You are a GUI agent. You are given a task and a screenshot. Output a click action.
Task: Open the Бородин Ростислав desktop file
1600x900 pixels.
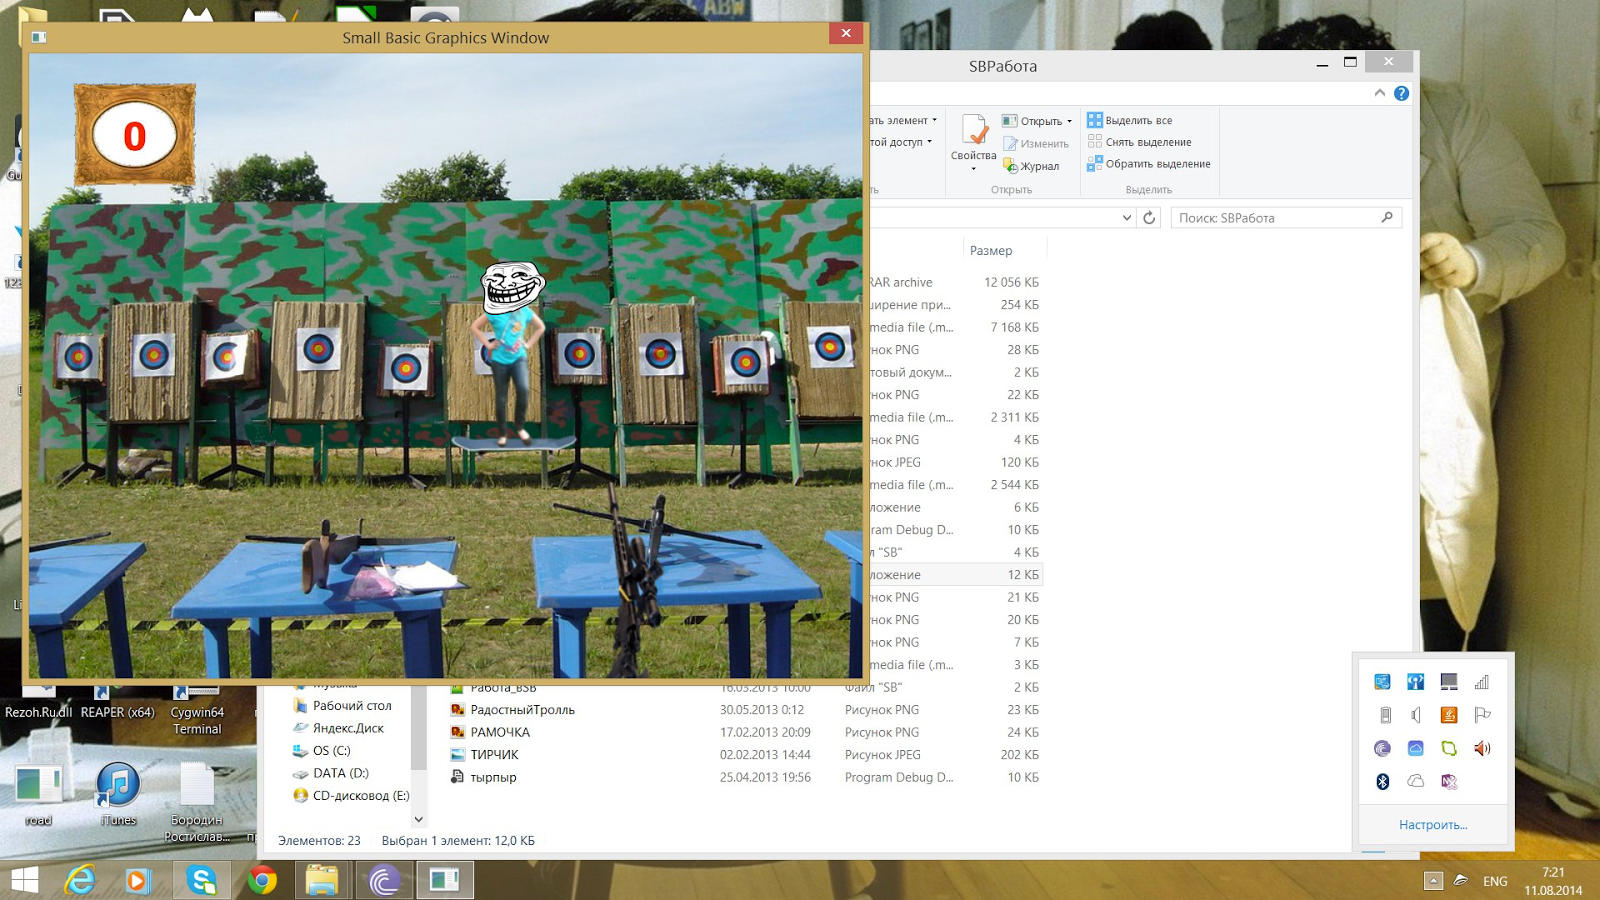pyautogui.click(x=197, y=802)
